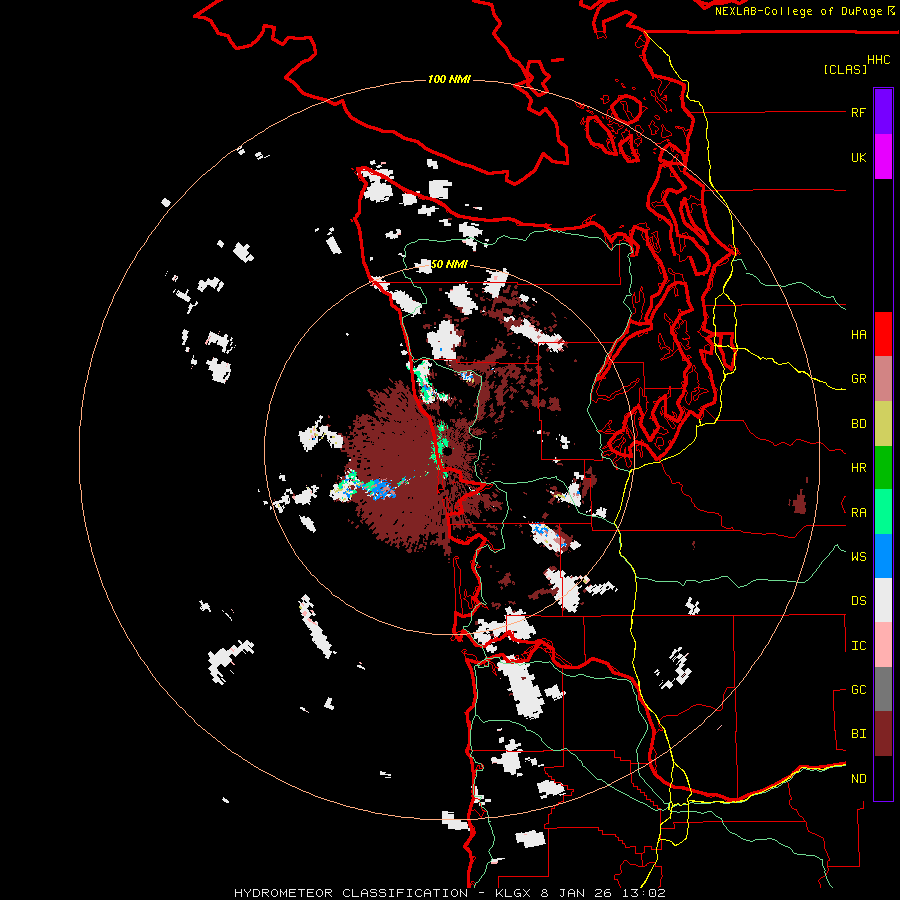This screenshot has width=900, height=900.
Task: Click the ND legend label
Action: (858, 779)
